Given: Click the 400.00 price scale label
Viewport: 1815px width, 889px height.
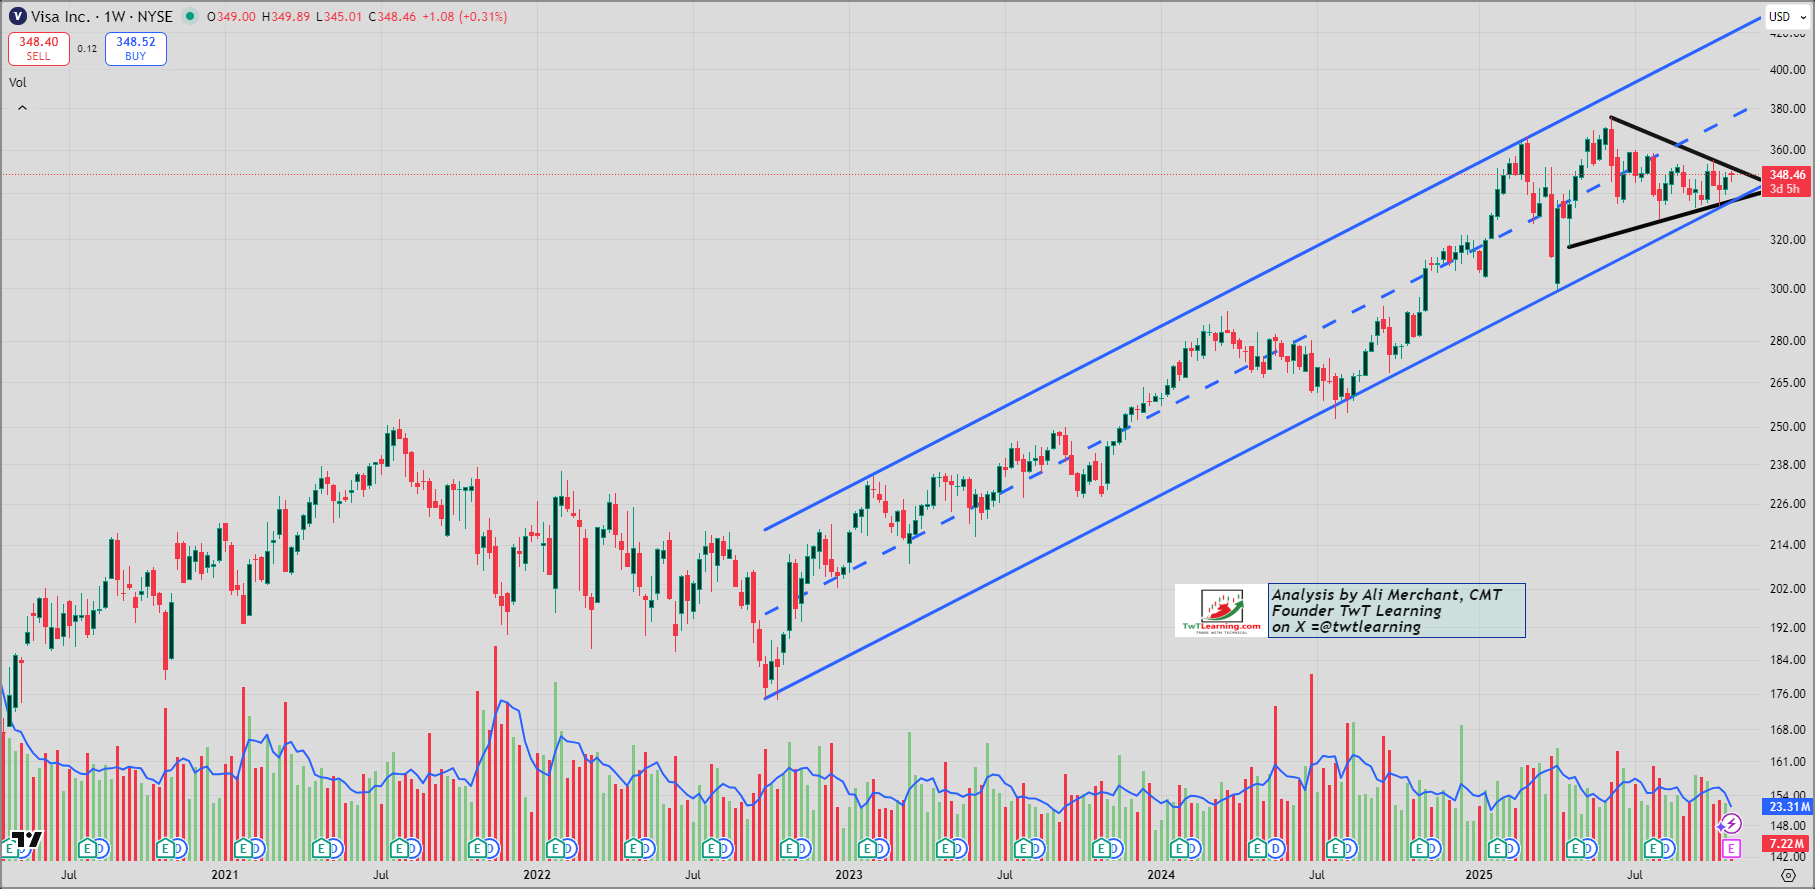Looking at the screenshot, I should (1788, 70).
